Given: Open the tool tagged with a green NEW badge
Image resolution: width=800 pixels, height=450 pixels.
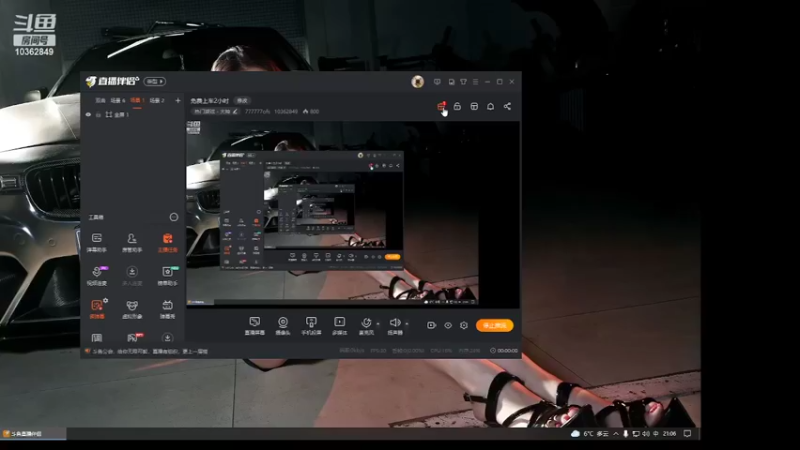Looking at the screenshot, I should 167,276.
